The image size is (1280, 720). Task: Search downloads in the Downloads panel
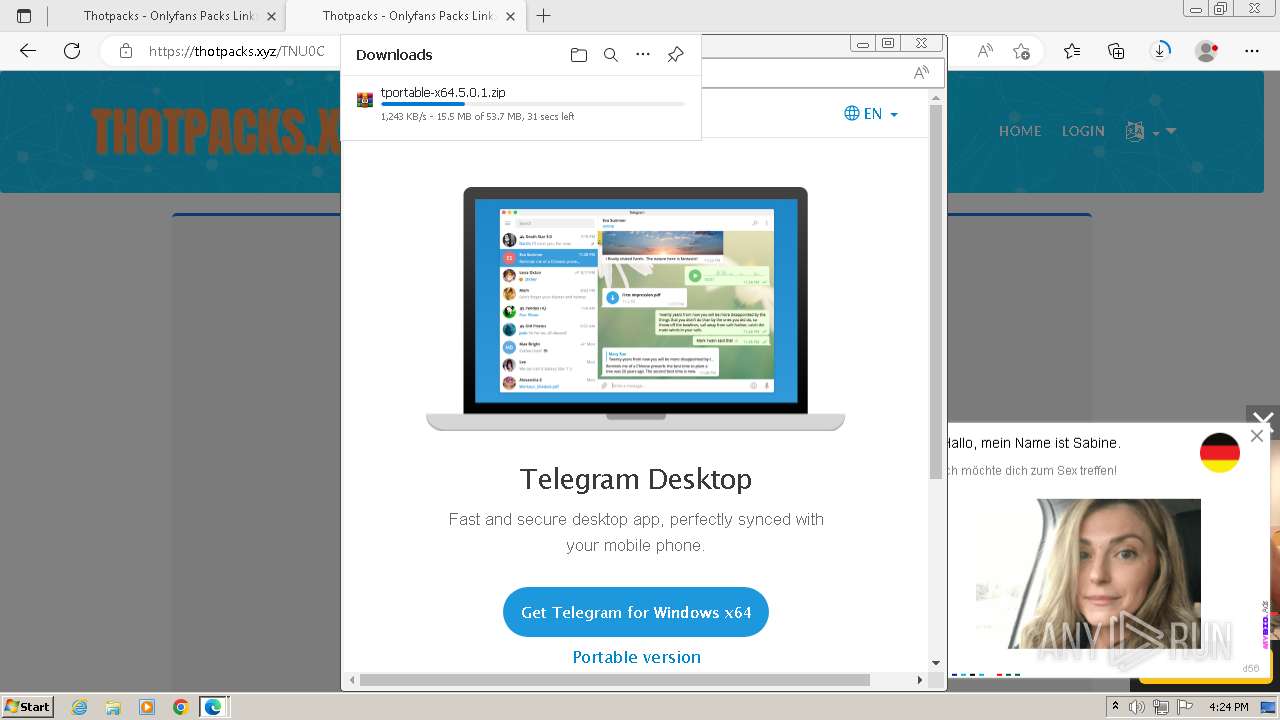tap(611, 55)
